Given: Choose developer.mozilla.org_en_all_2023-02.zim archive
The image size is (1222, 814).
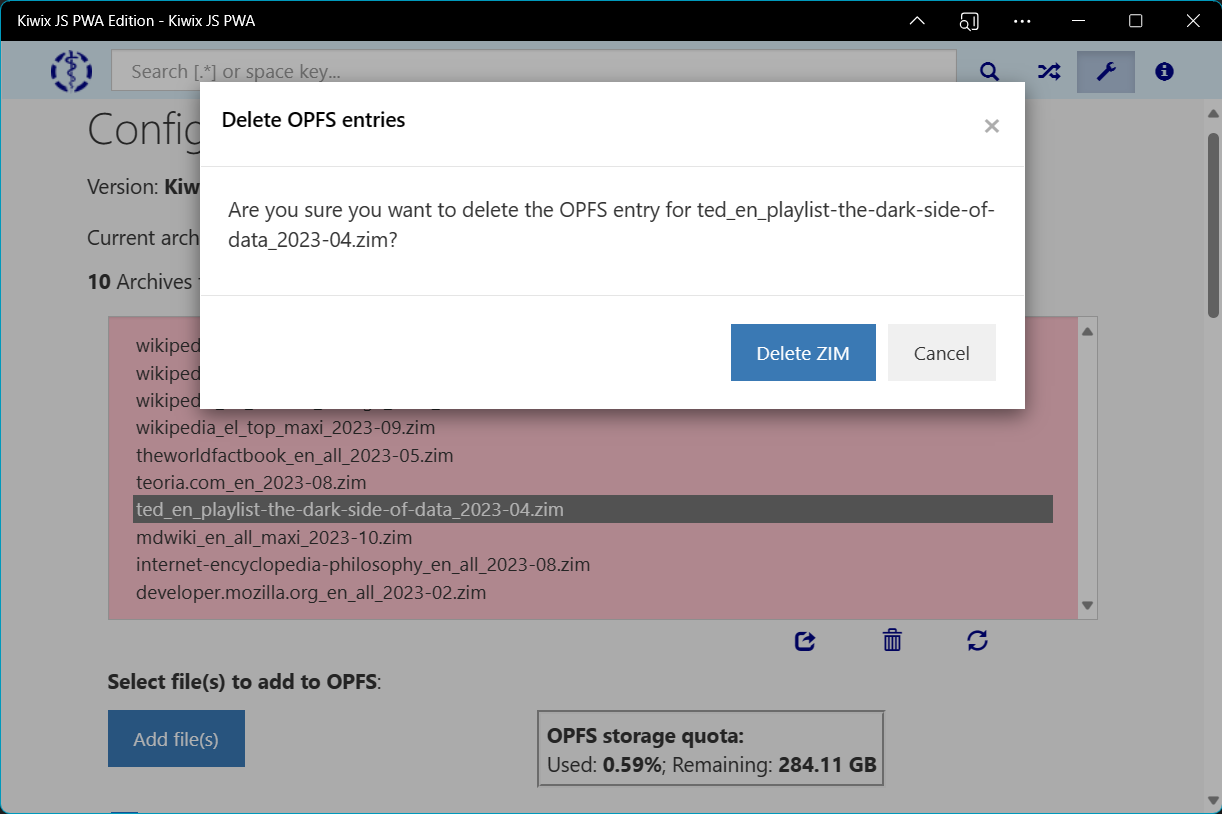Looking at the screenshot, I should point(311,592).
